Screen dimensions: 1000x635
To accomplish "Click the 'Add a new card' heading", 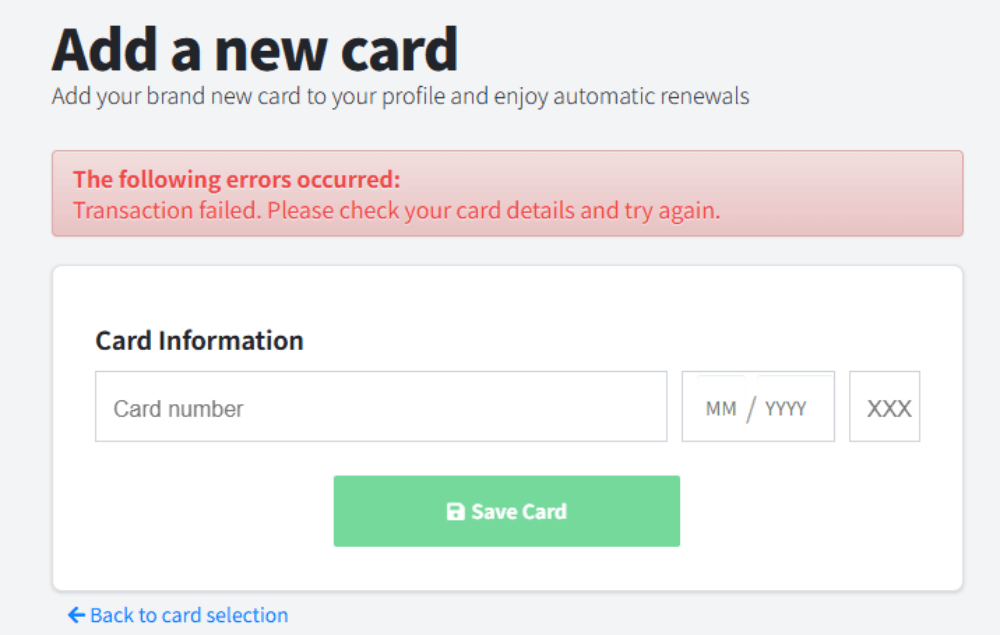I will pyautogui.click(x=254, y=48).
